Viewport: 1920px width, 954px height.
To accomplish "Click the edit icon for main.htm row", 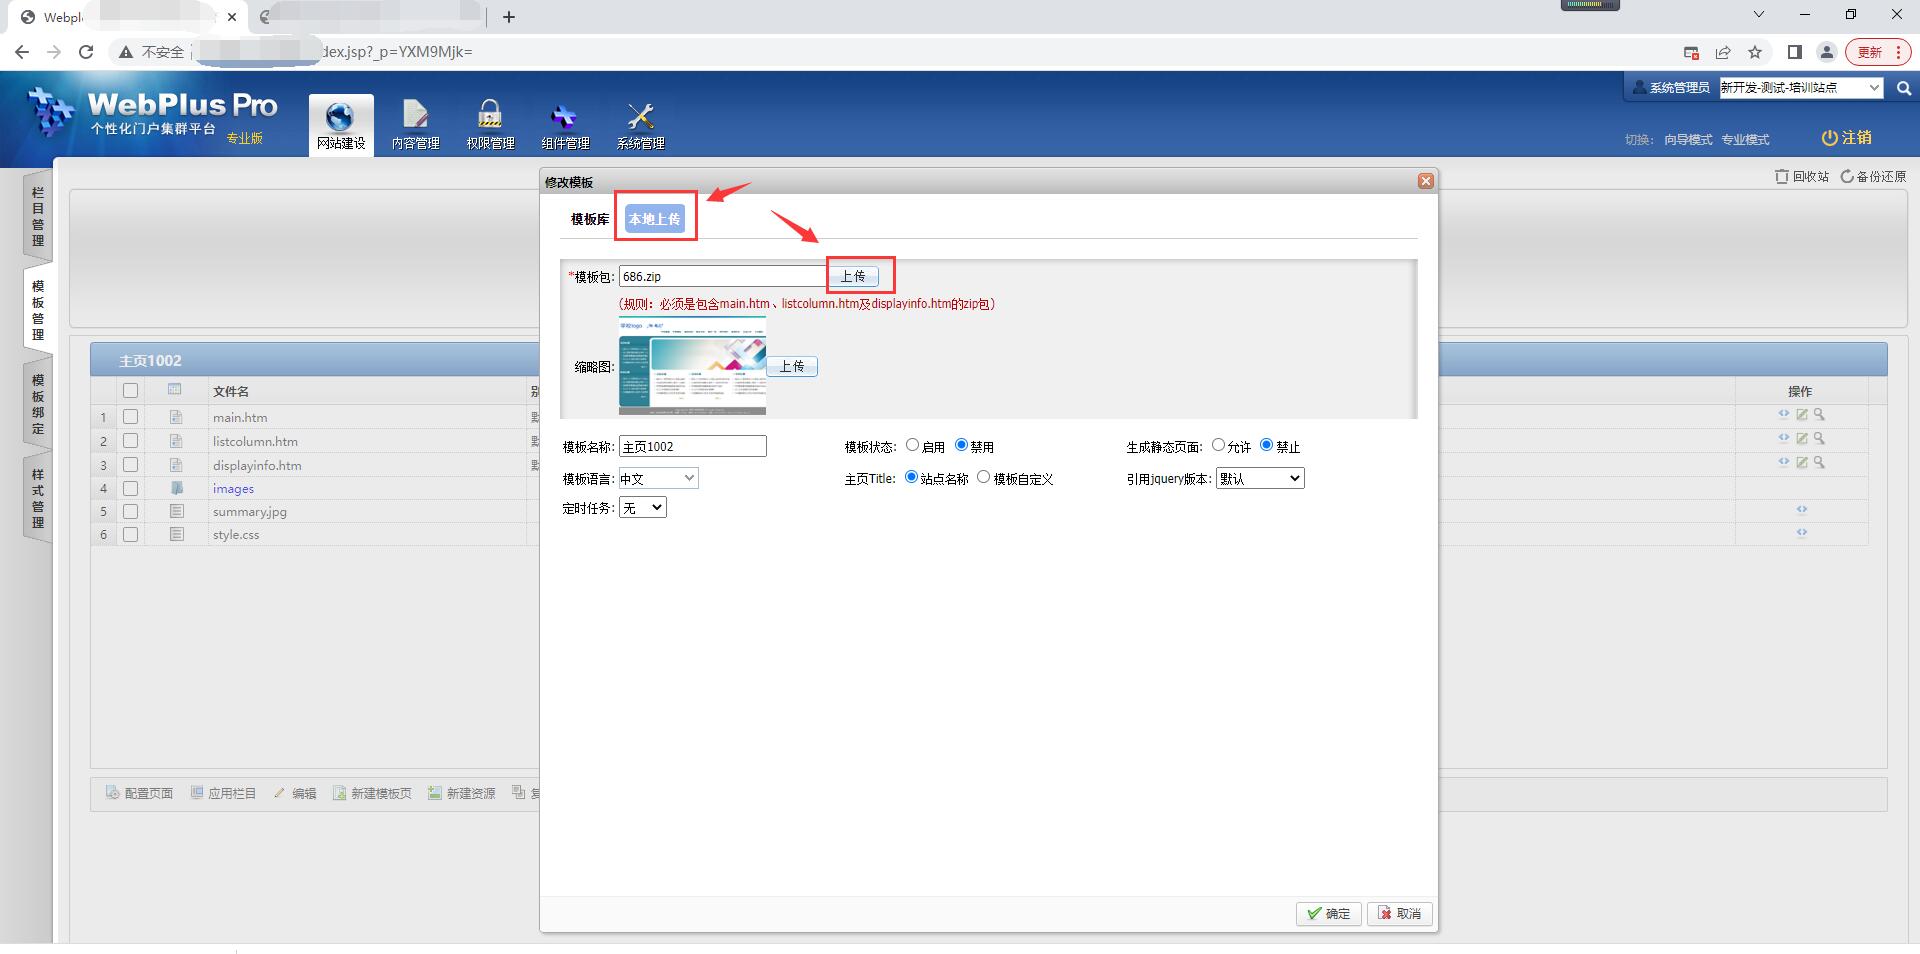I will (1801, 415).
